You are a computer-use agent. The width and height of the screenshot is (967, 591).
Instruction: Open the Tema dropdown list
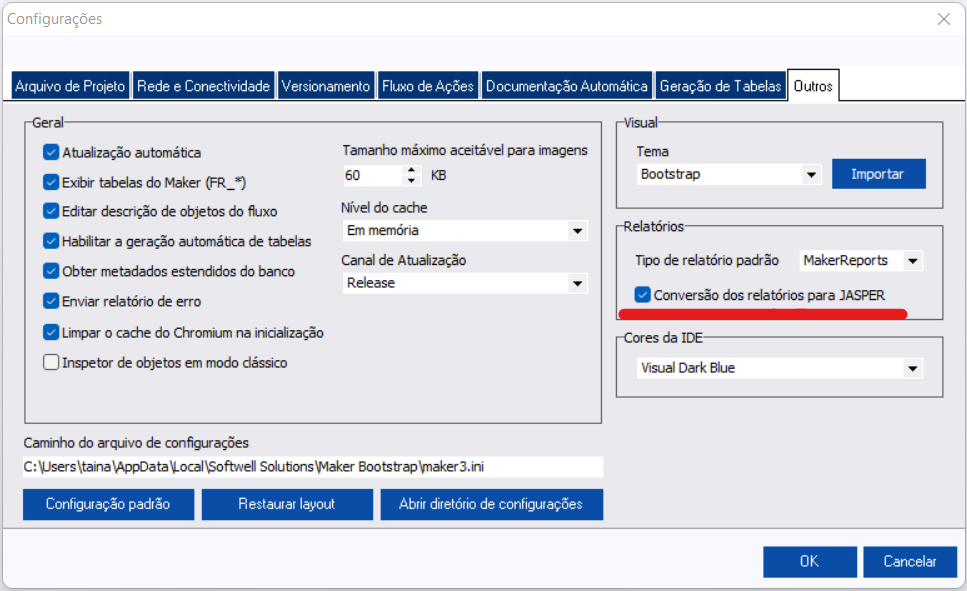811,175
